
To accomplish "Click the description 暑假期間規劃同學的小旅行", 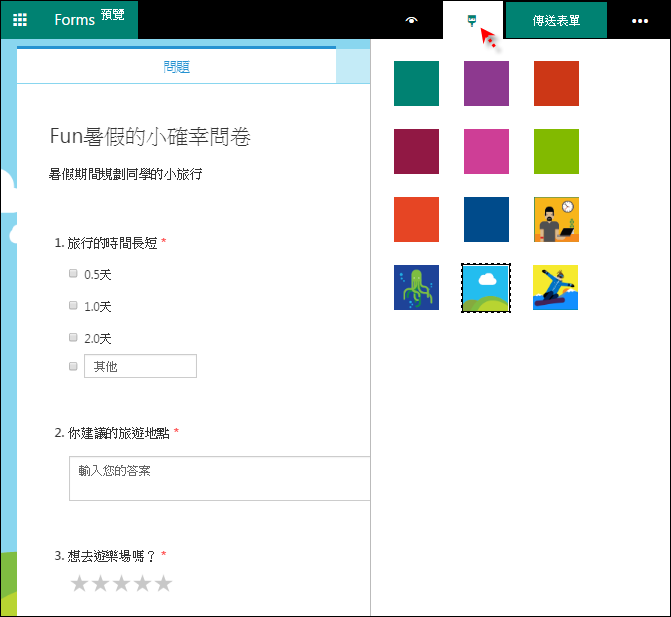I will [125, 174].
